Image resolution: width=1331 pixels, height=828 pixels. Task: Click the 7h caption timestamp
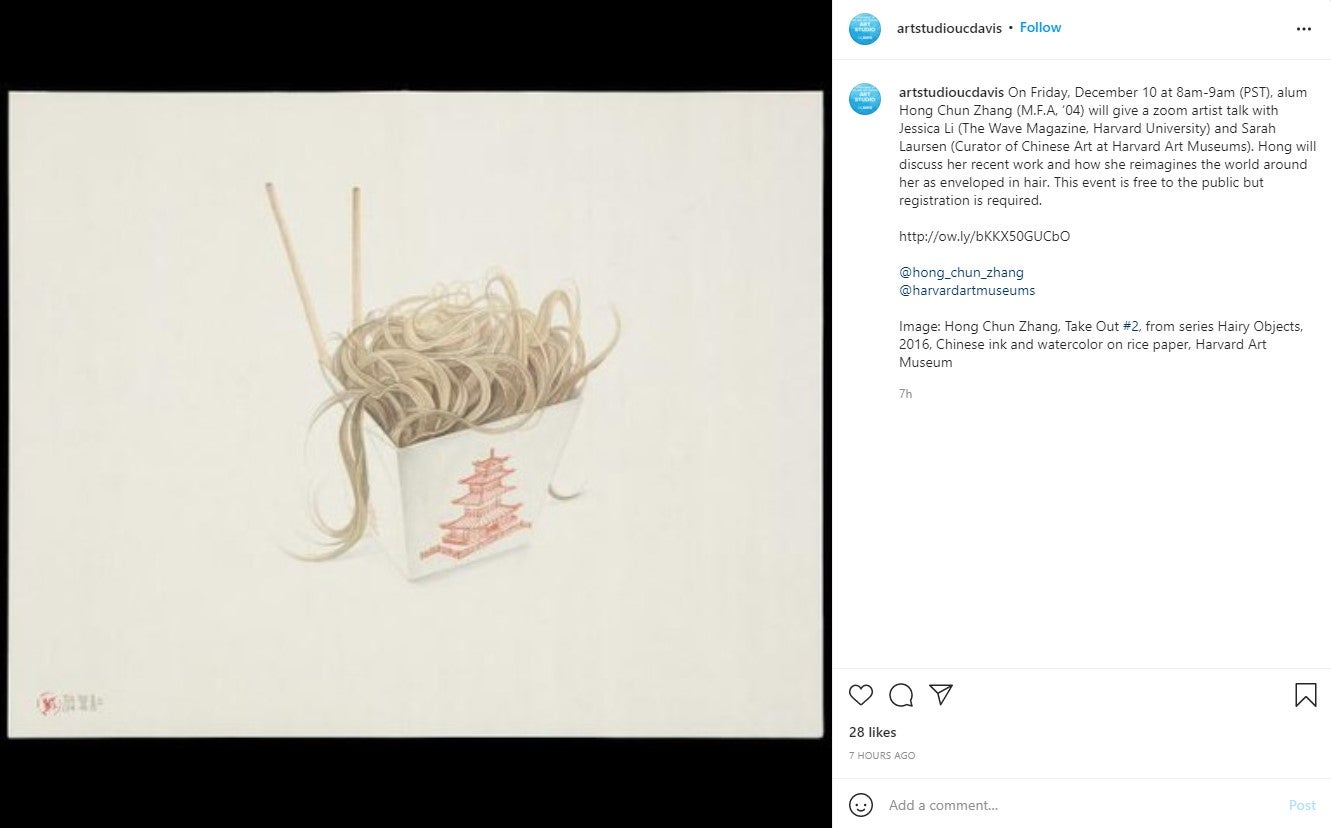[905, 394]
